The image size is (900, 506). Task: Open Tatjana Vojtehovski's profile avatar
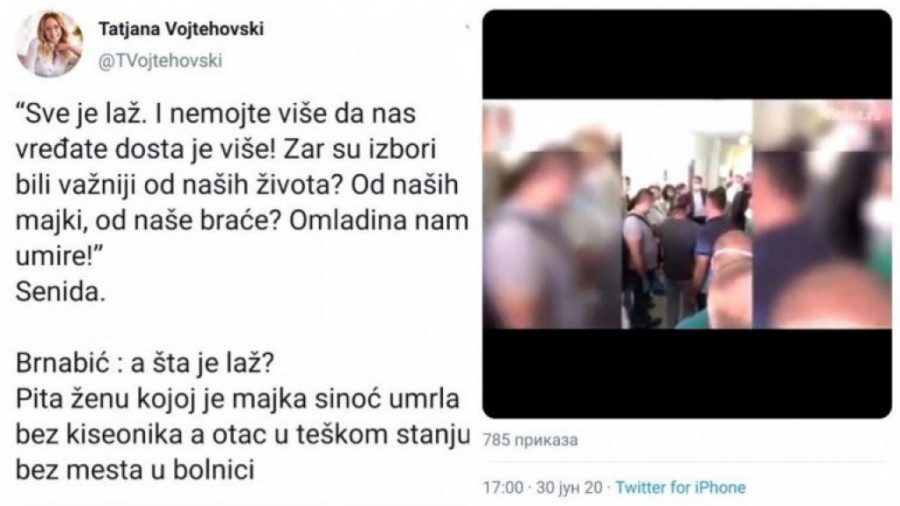(x=49, y=44)
